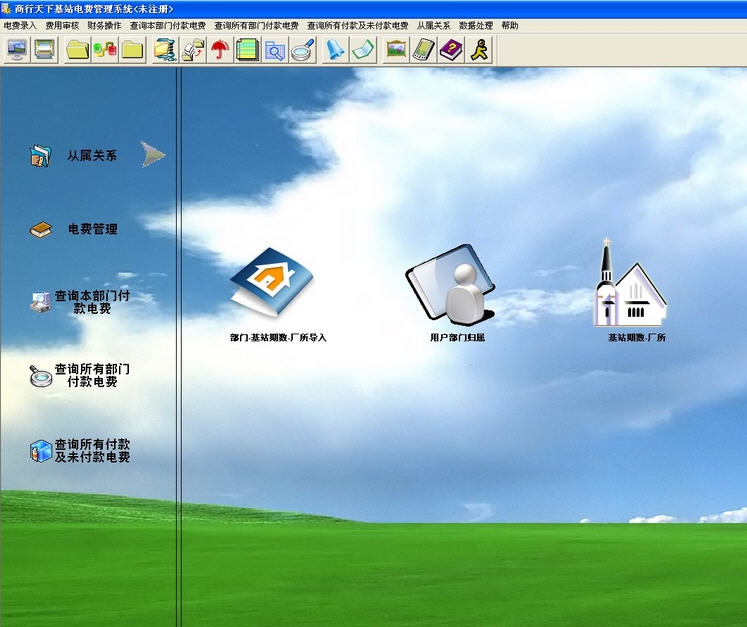Select 查询本部门付款电费 sidebar label

coord(92,302)
